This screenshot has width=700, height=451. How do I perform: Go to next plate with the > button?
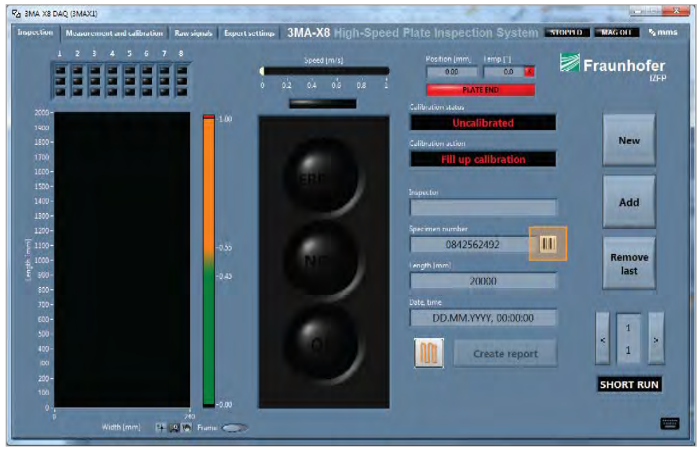point(656,339)
